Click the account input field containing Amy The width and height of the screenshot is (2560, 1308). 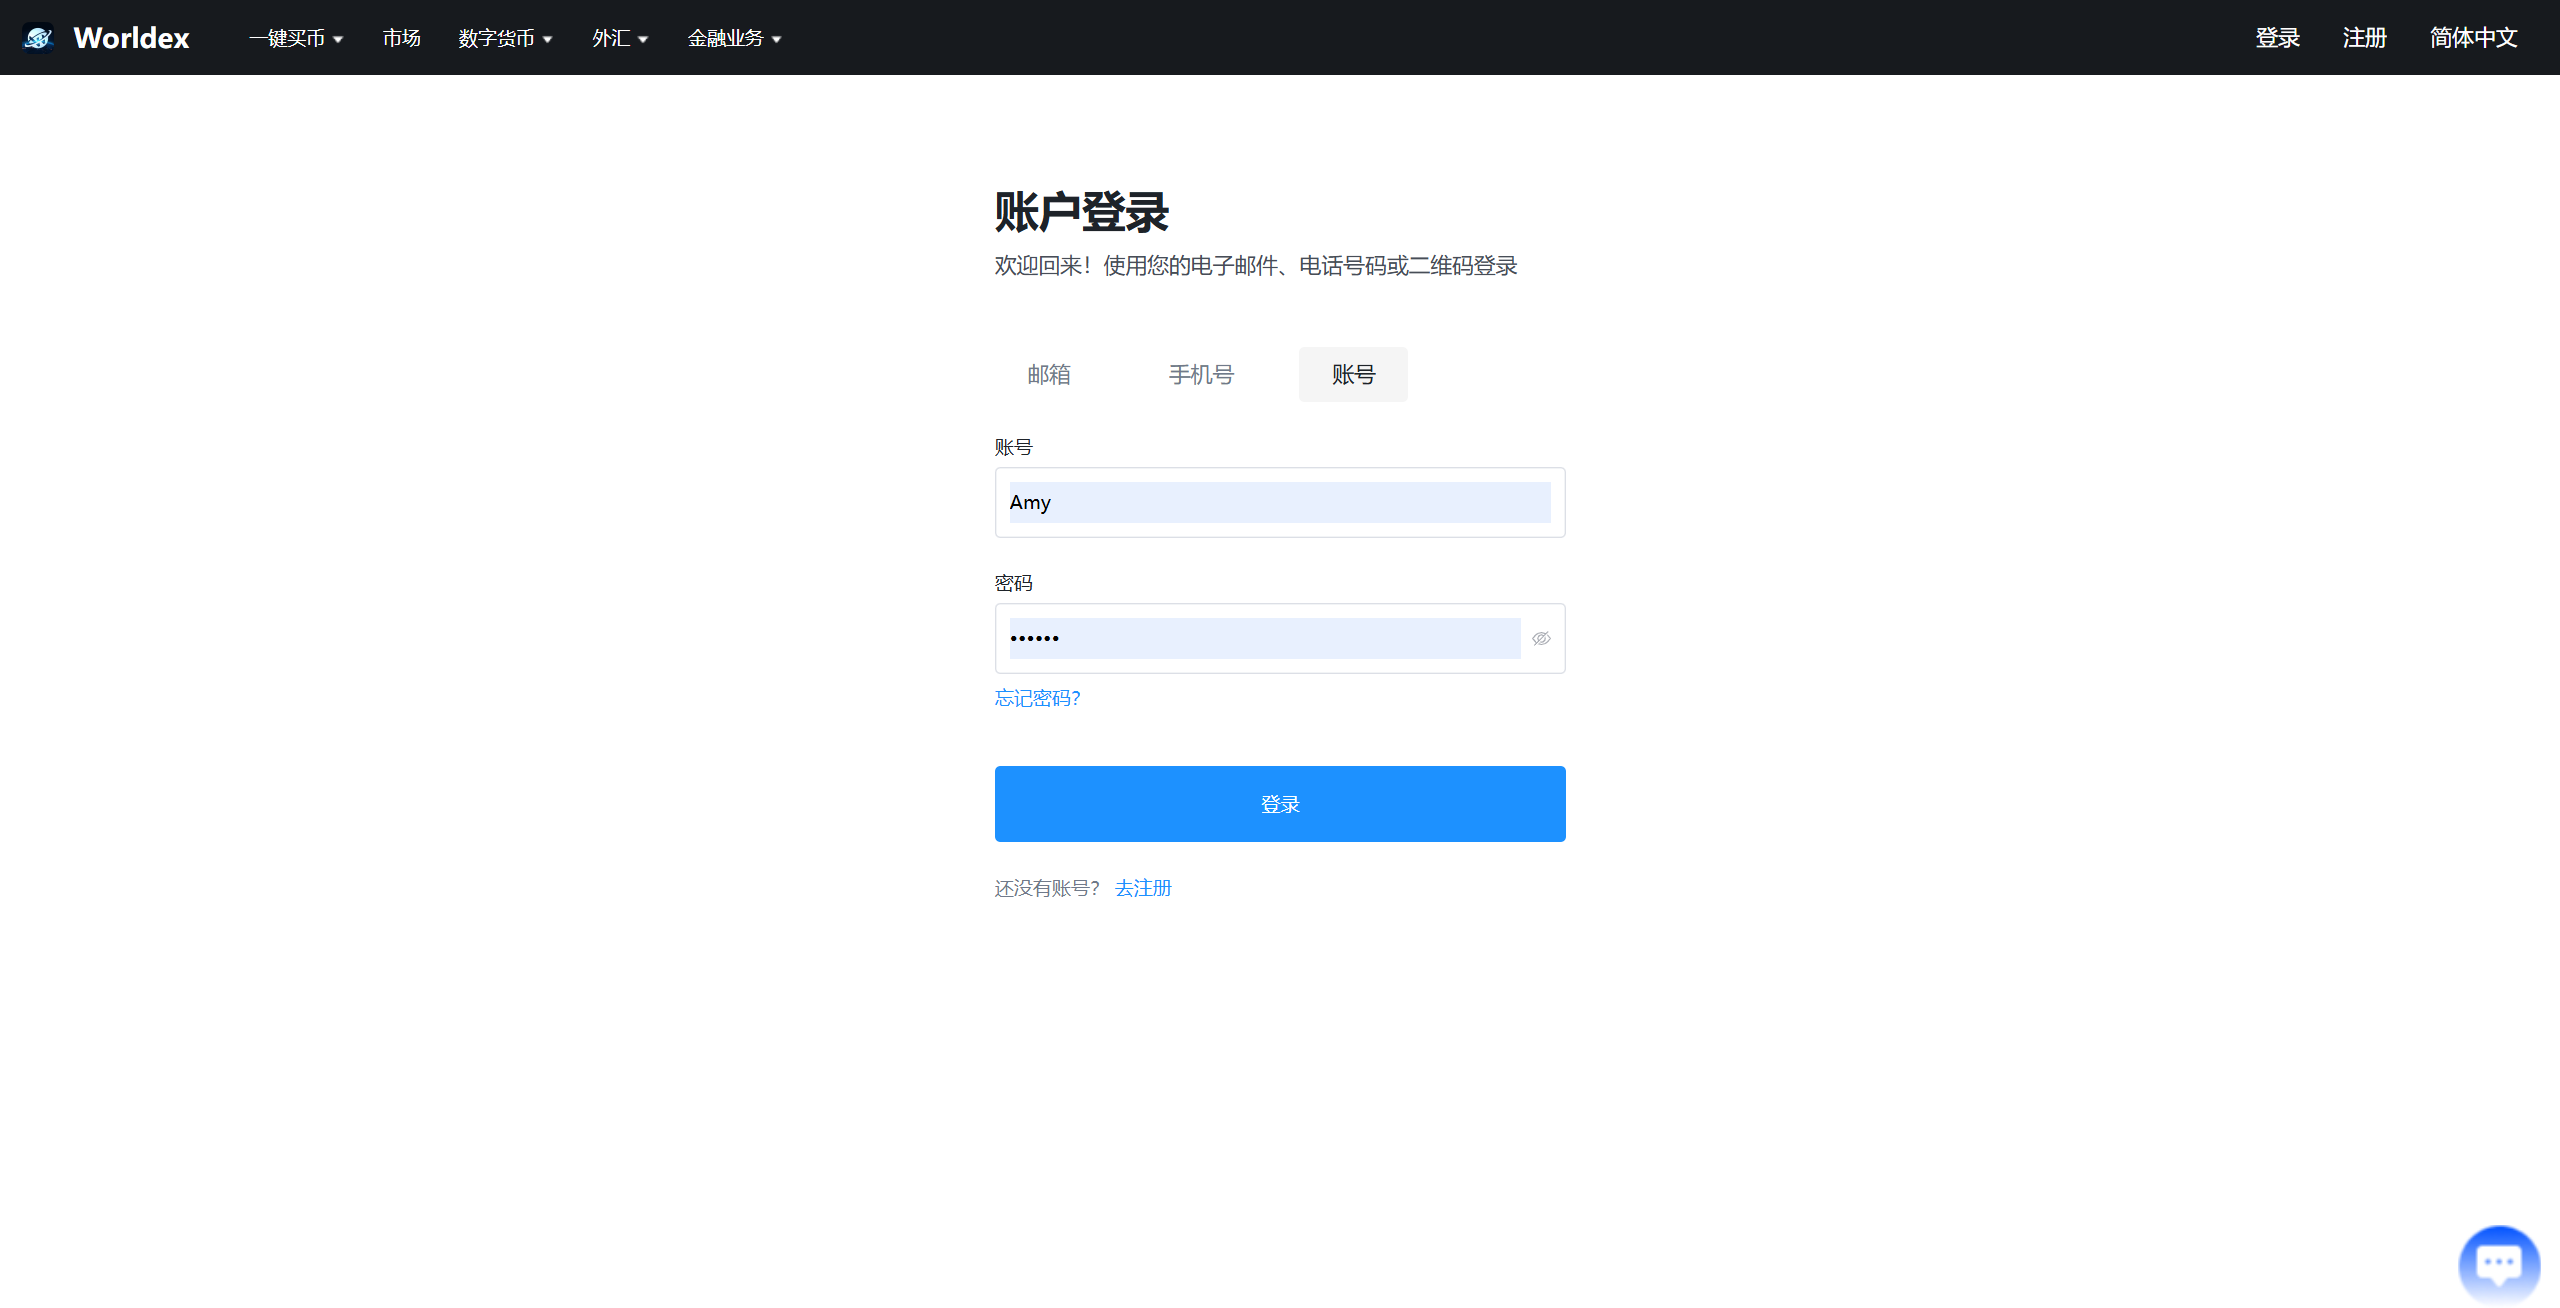(x=1280, y=502)
